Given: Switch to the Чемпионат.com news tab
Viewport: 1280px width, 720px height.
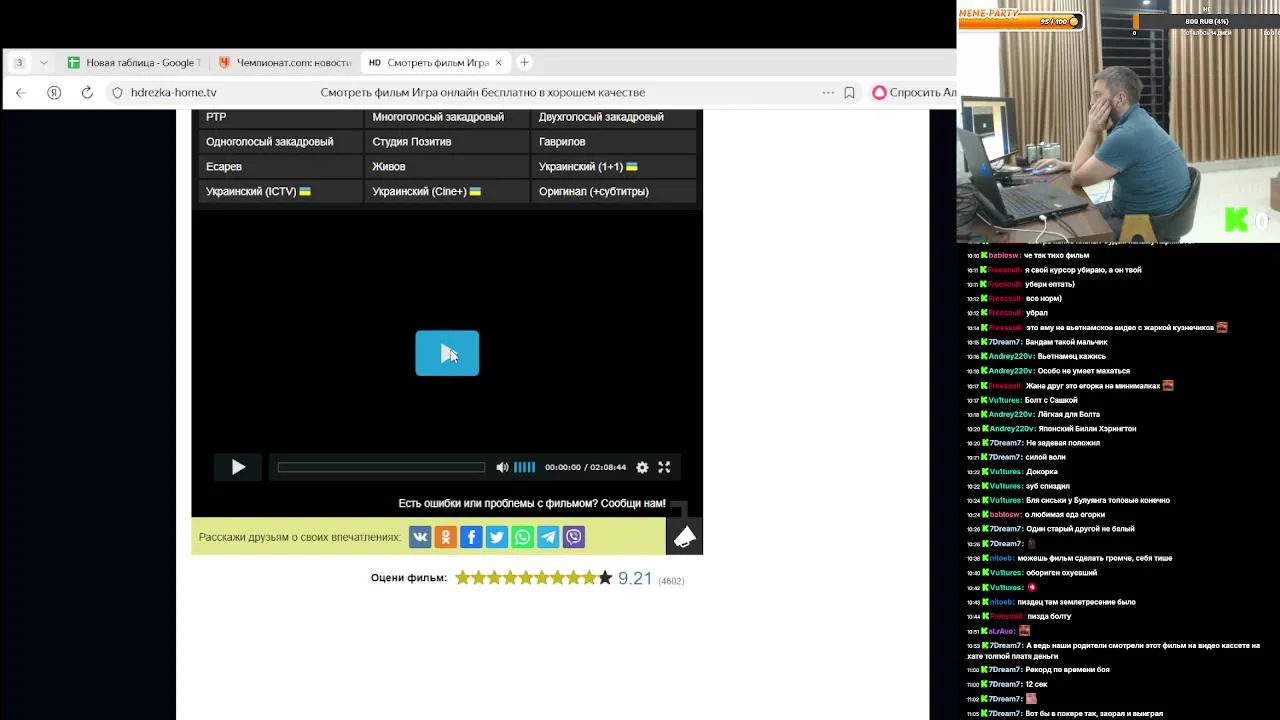Looking at the screenshot, I should (x=284, y=62).
